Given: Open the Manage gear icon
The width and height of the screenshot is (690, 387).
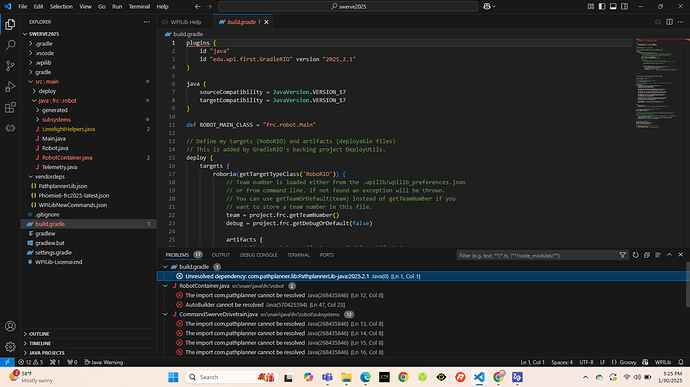Looking at the screenshot, I should [x=10, y=347].
